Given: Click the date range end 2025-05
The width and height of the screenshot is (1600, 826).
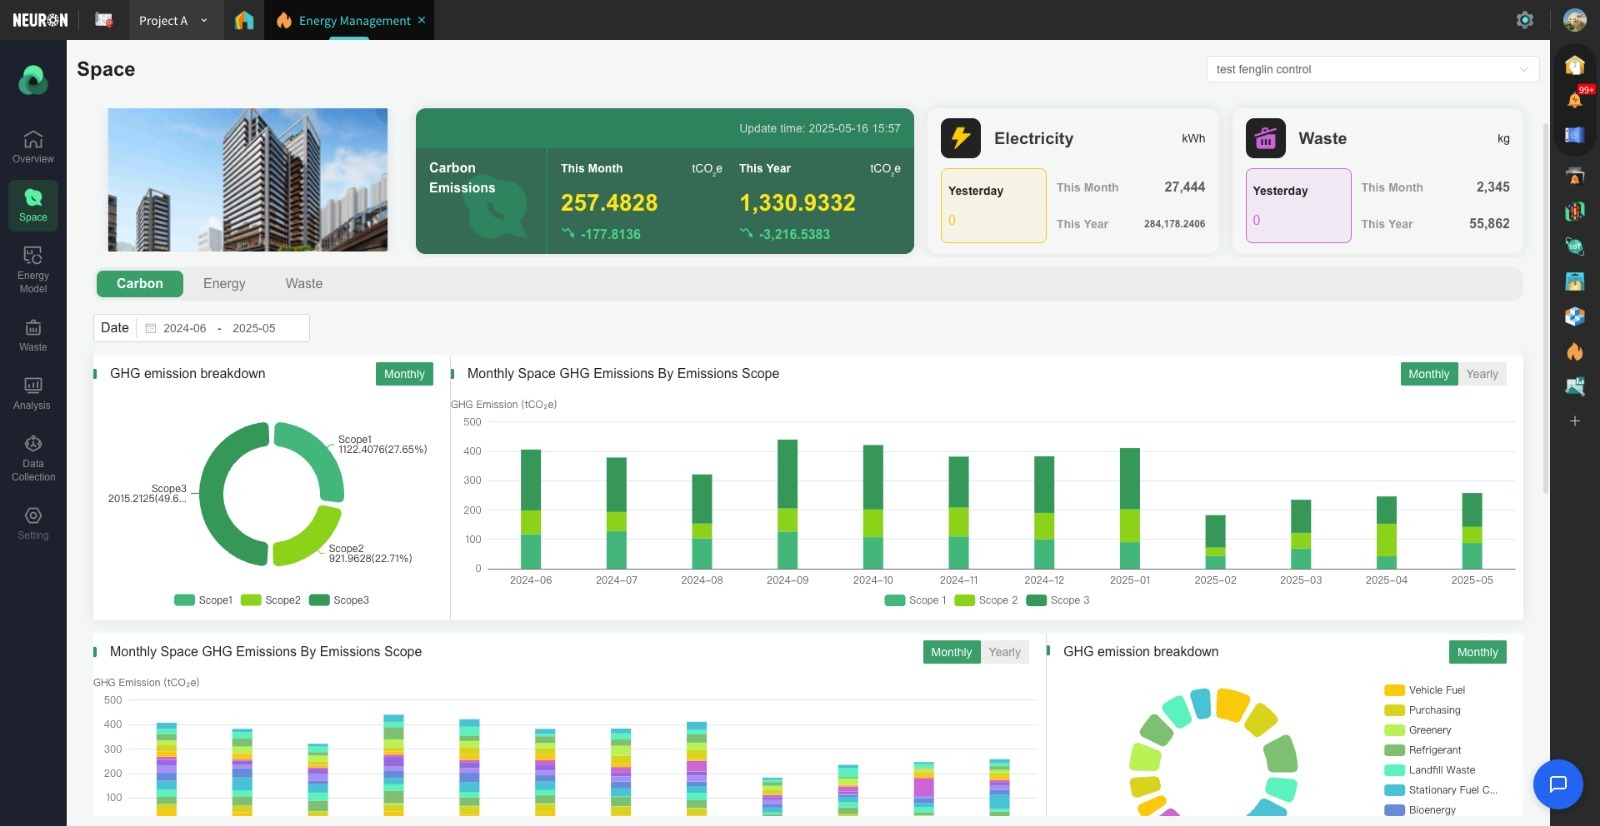Looking at the screenshot, I should 254,328.
